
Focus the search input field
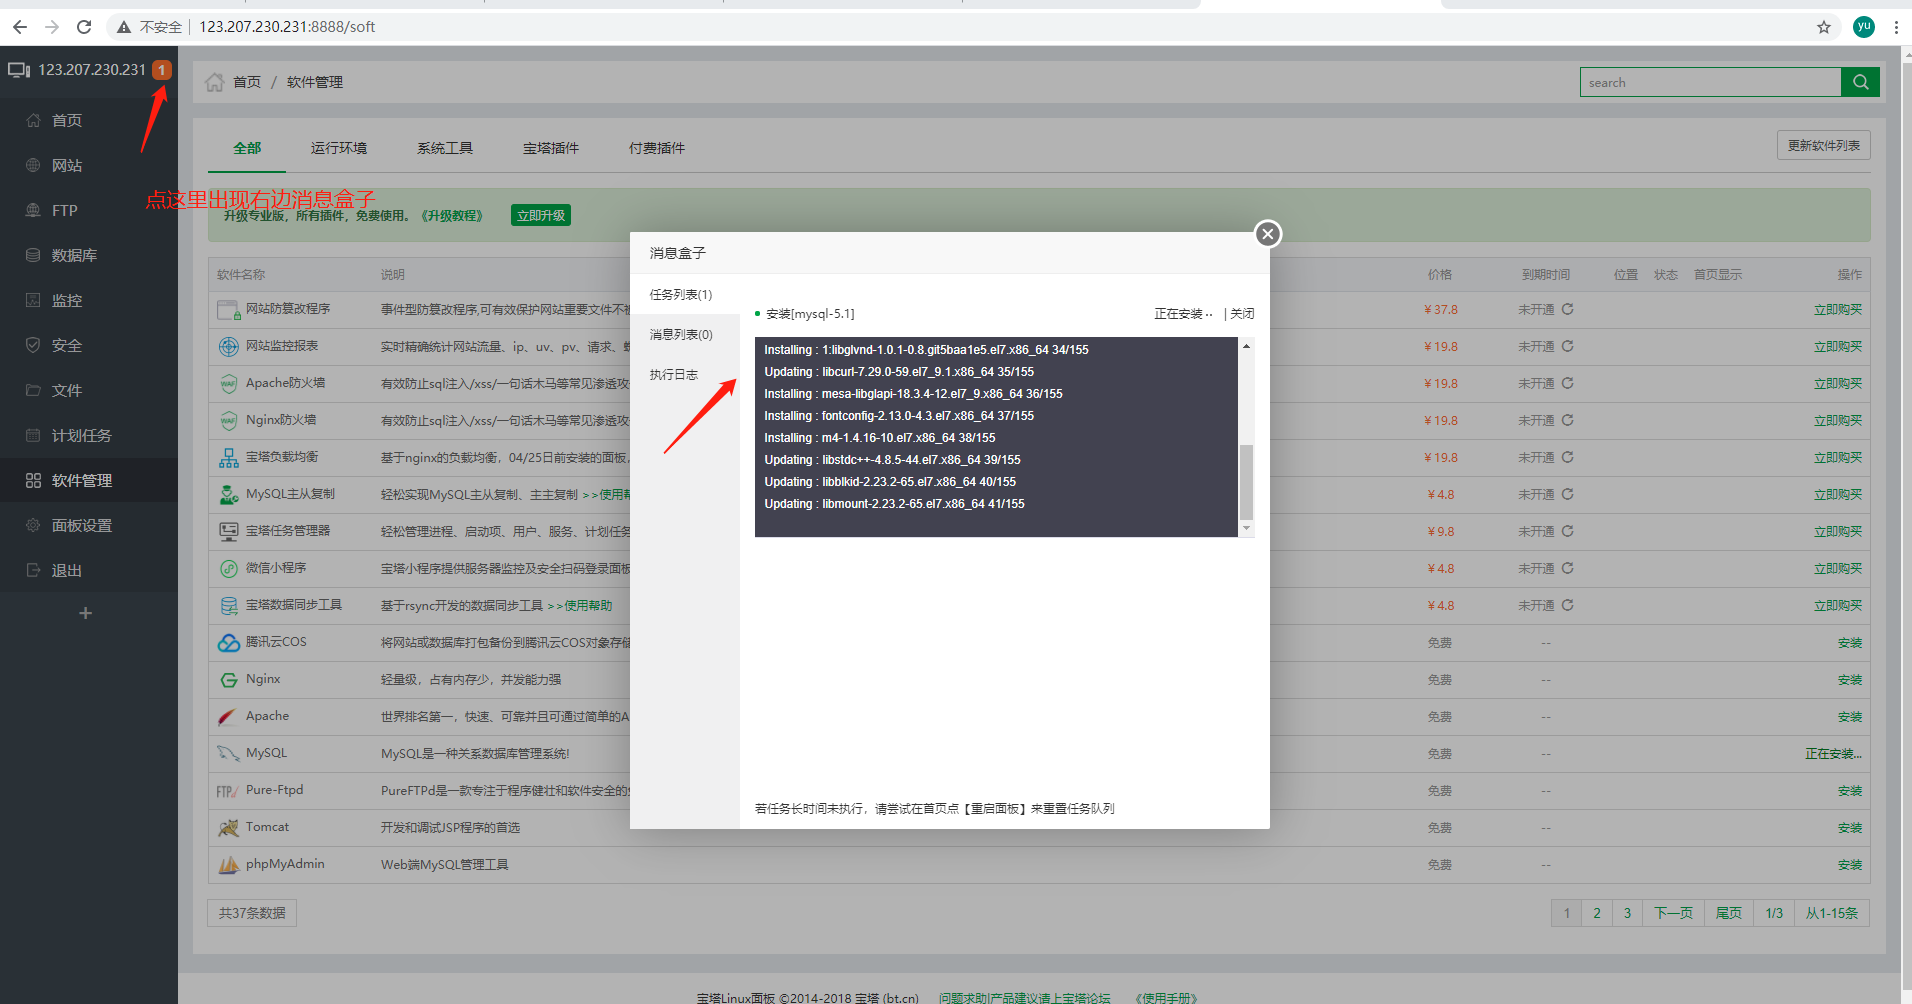coord(1710,82)
